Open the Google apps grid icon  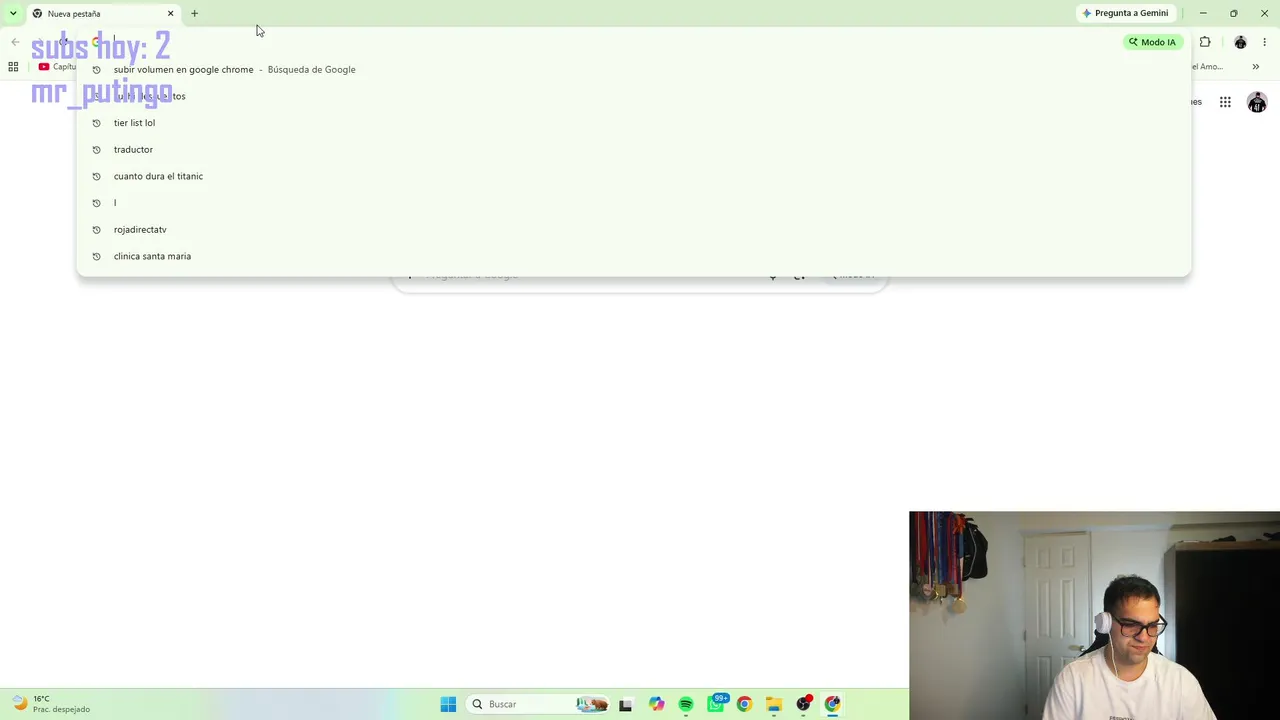click(x=1225, y=102)
